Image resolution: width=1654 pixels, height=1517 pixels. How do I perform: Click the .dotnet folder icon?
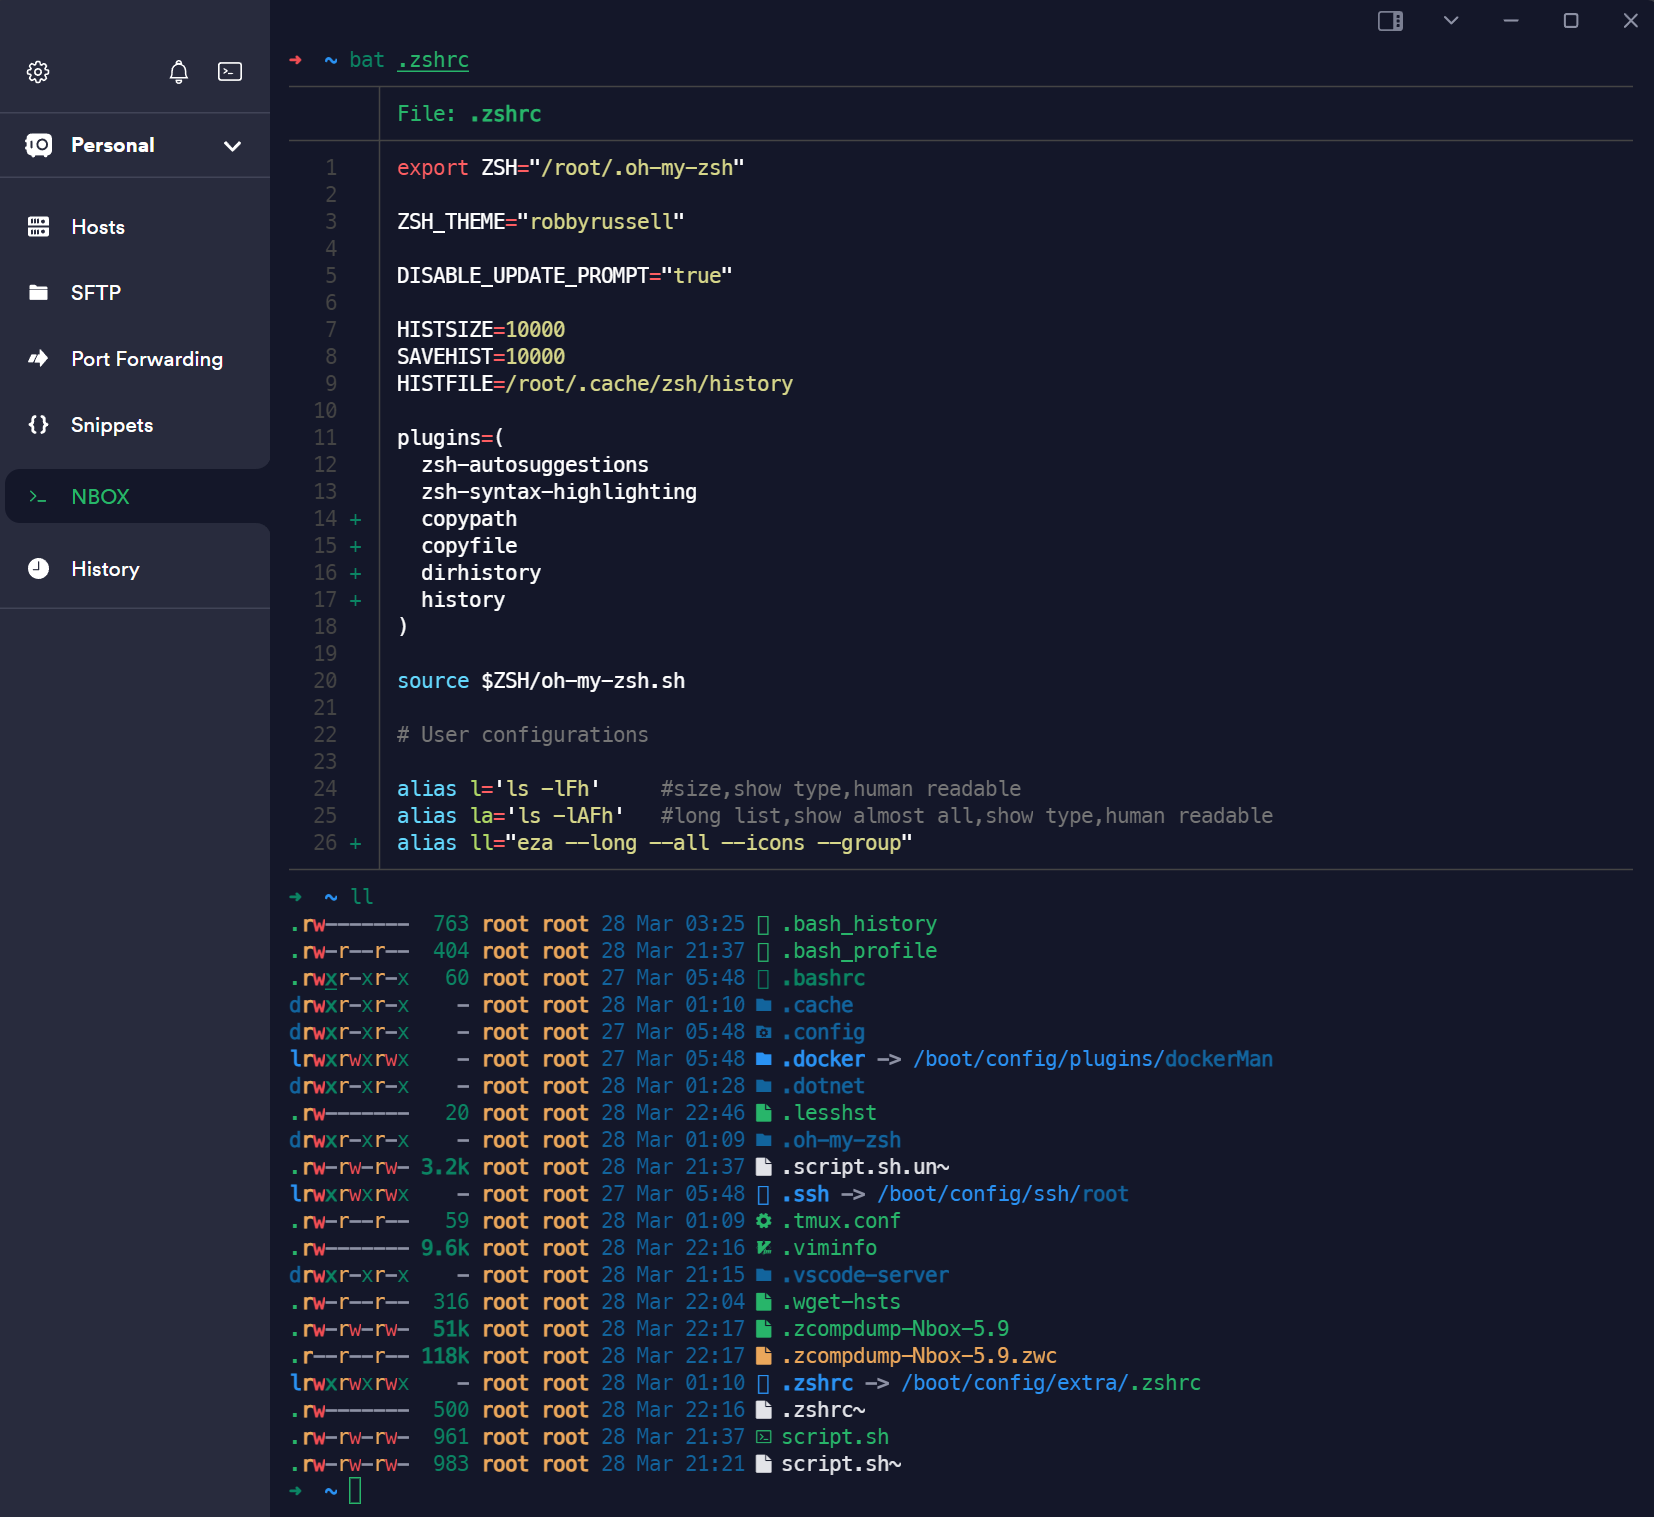(x=764, y=1086)
